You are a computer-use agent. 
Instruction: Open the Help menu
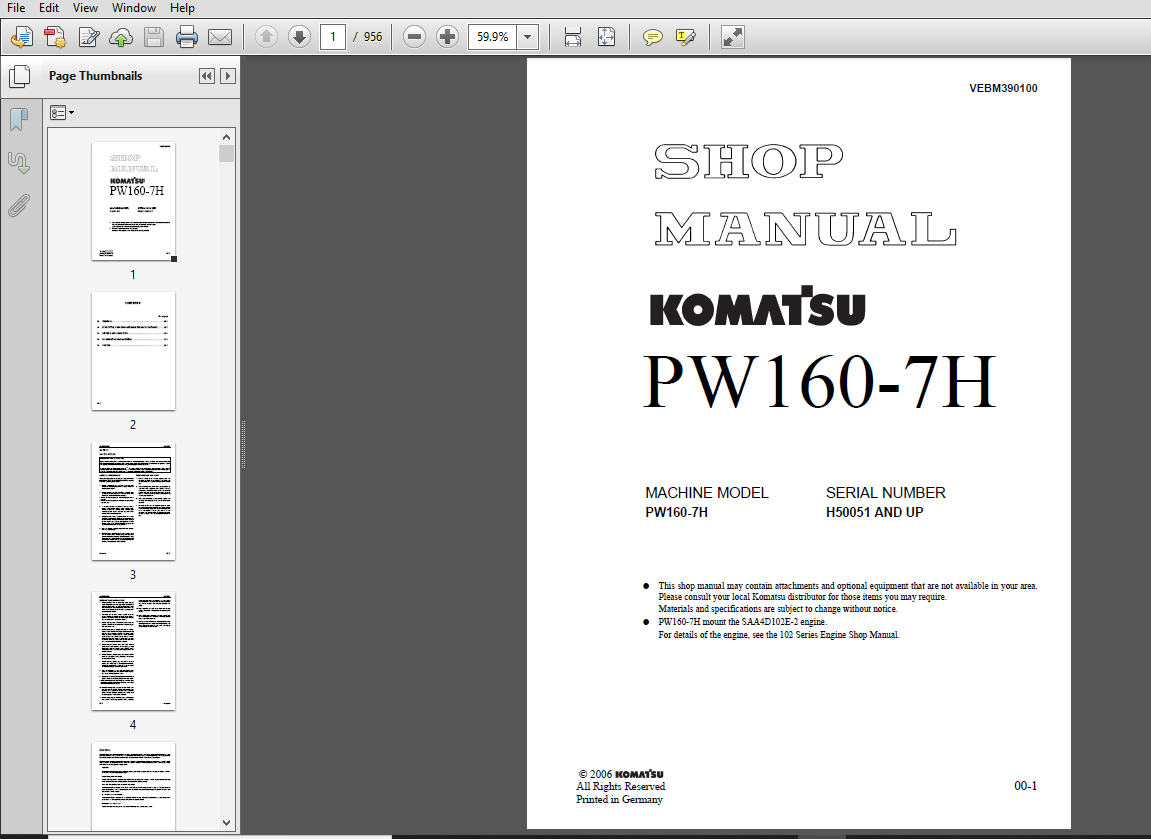182,8
